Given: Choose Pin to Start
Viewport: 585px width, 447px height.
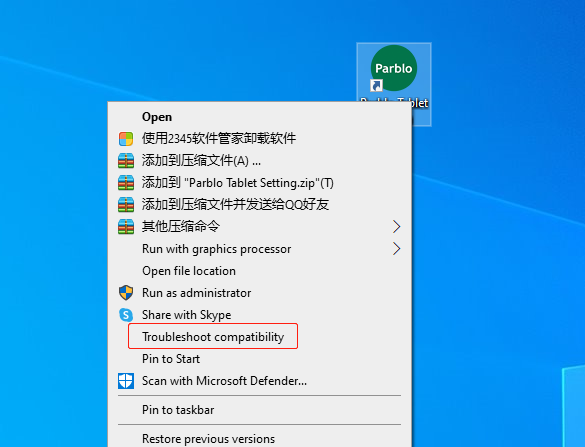Looking at the screenshot, I should tap(171, 359).
